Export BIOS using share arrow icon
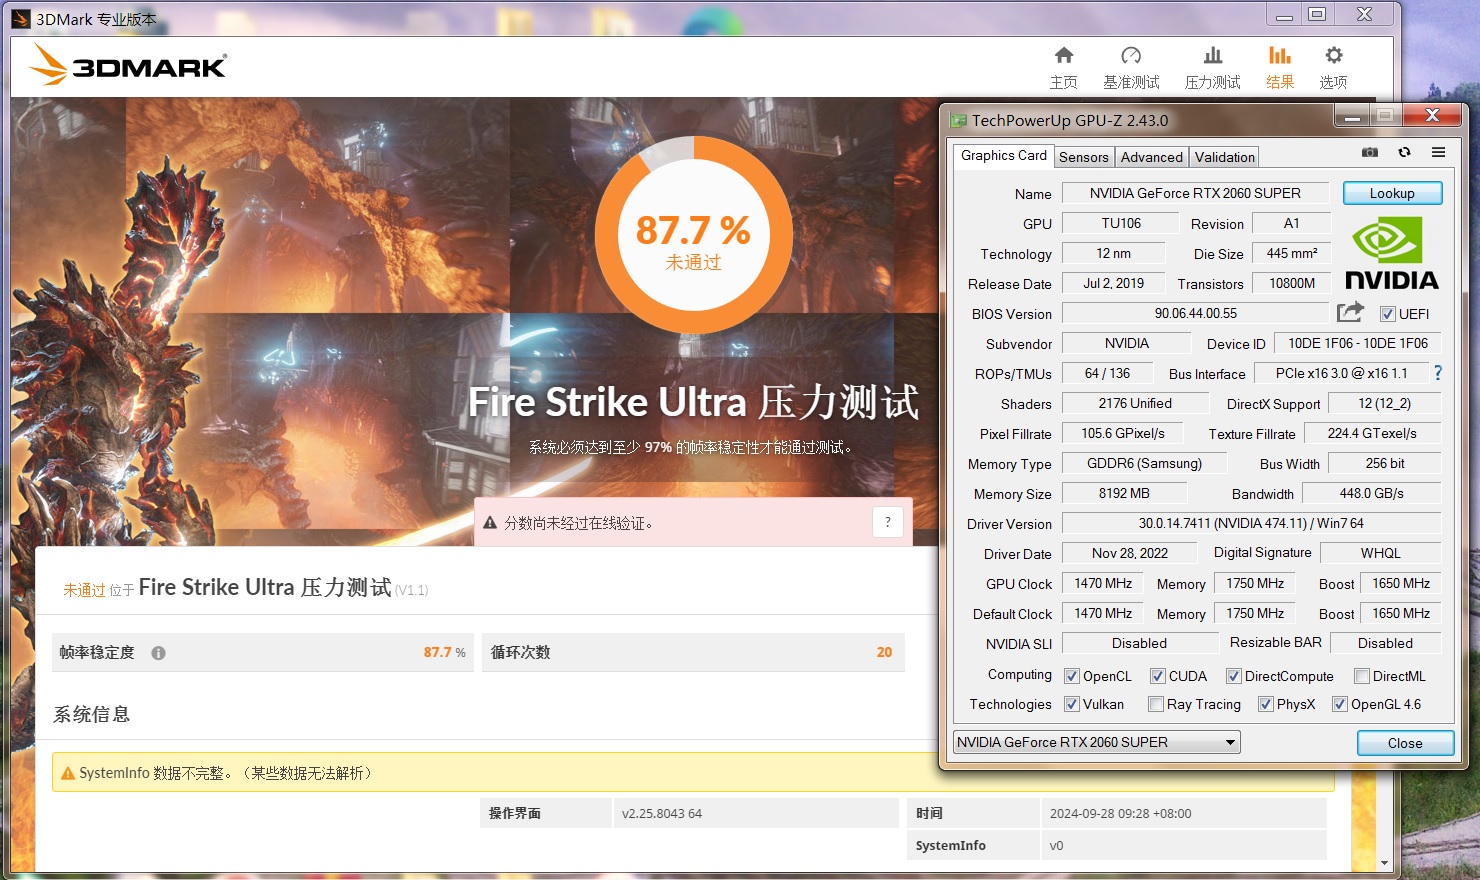Screen dimensions: 1480x880 [x=1350, y=312]
